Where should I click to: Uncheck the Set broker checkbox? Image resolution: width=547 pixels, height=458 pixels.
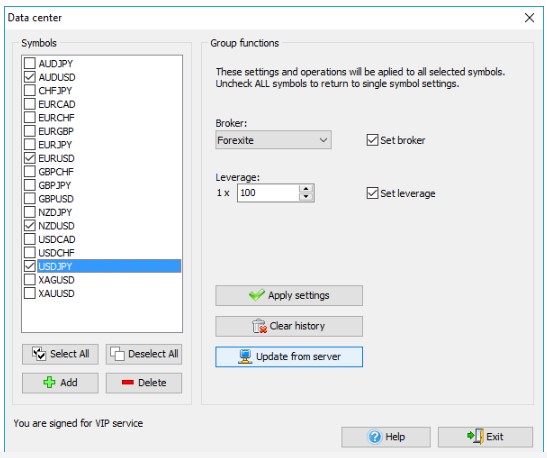click(x=372, y=140)
